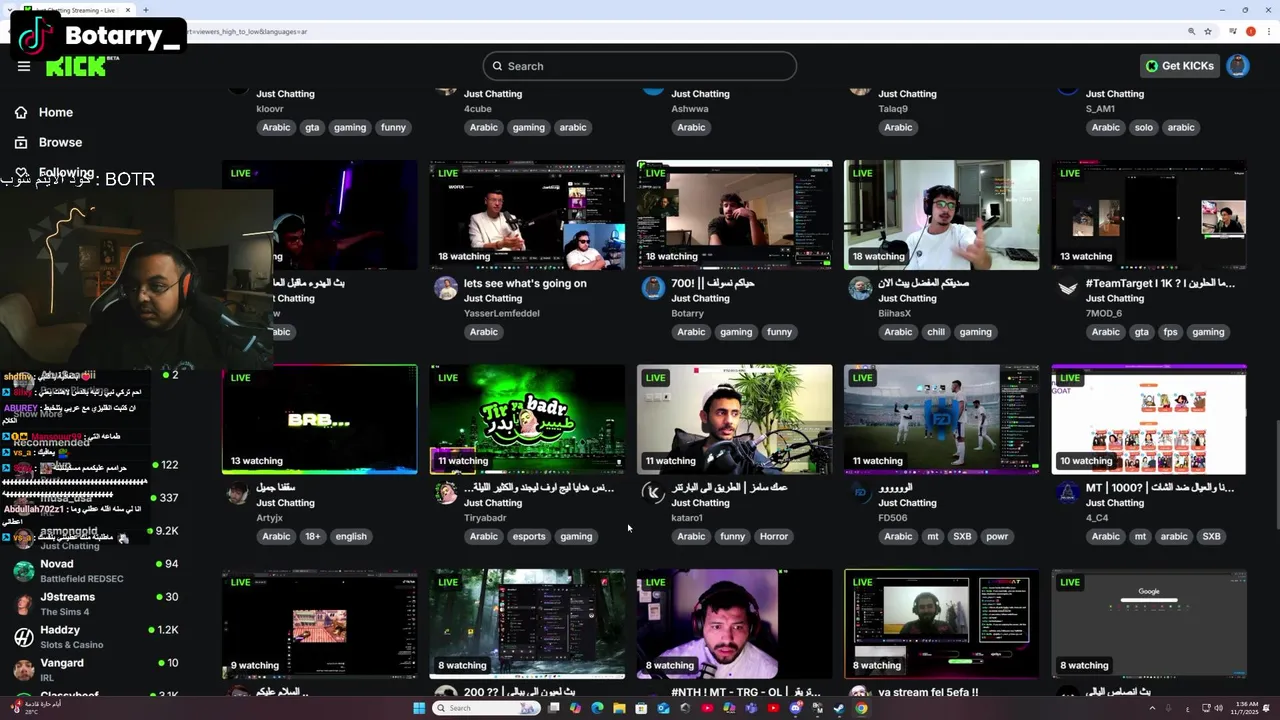Open YasserLemfeddel channel avatar
The width and height of the screenshot is (1280, 720).
[445, 289]
